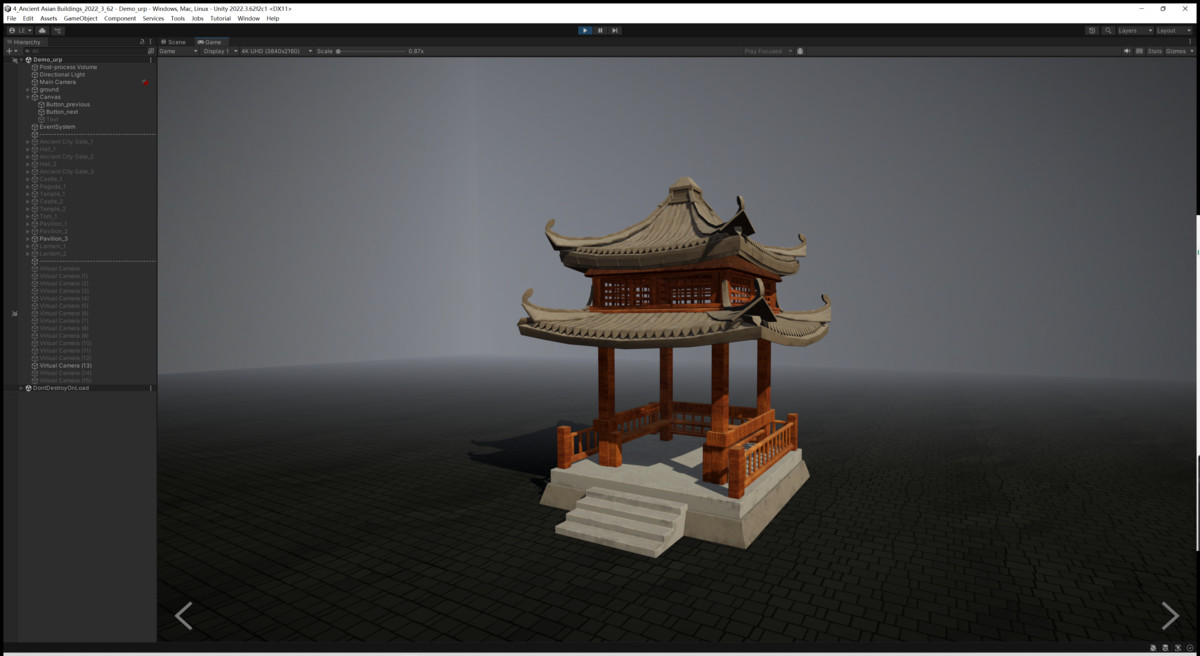Click the Pause button
This screenshot has width=1200, height=656.
[x=600, y=30]
